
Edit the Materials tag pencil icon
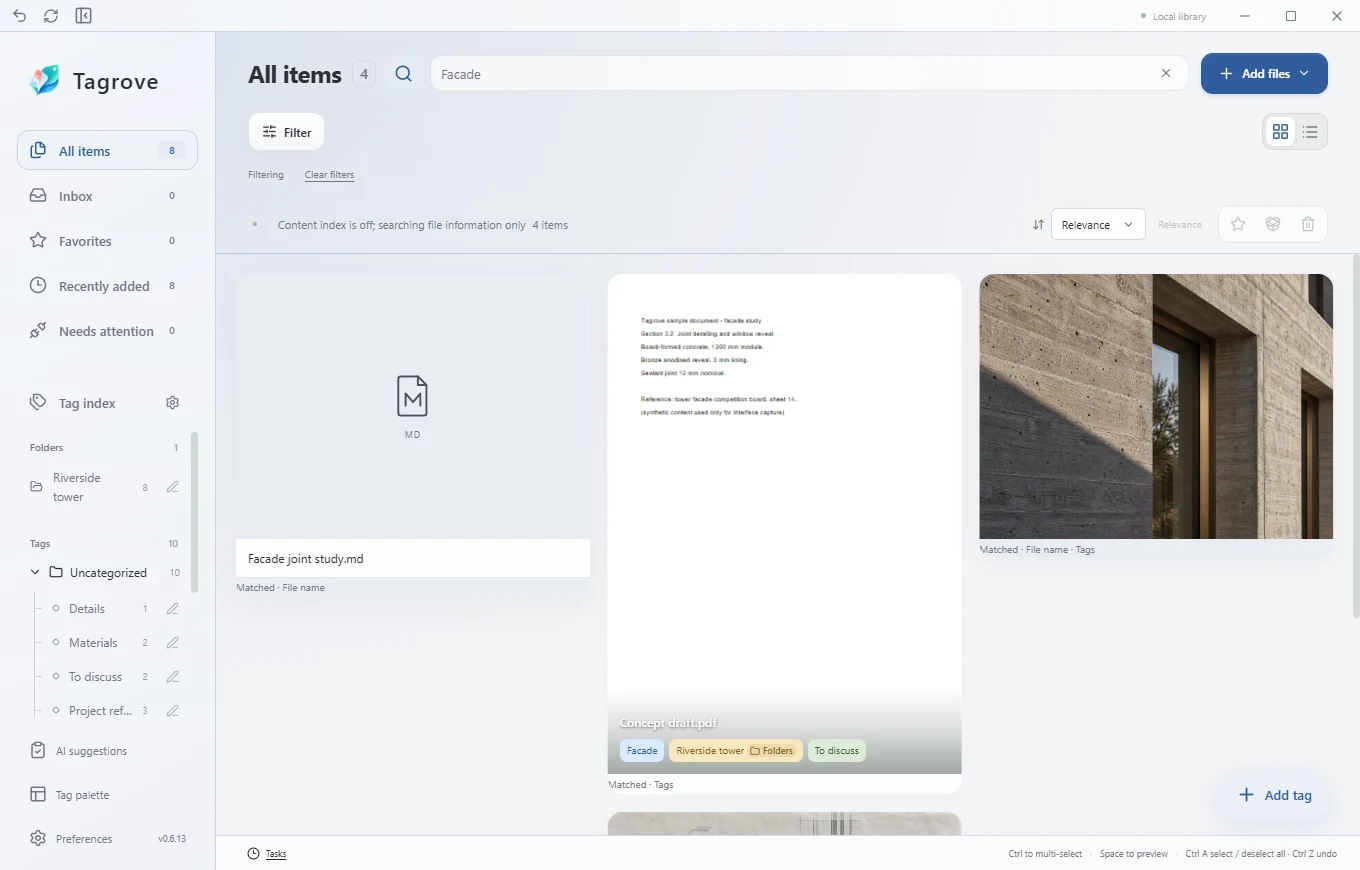point(172,643)
